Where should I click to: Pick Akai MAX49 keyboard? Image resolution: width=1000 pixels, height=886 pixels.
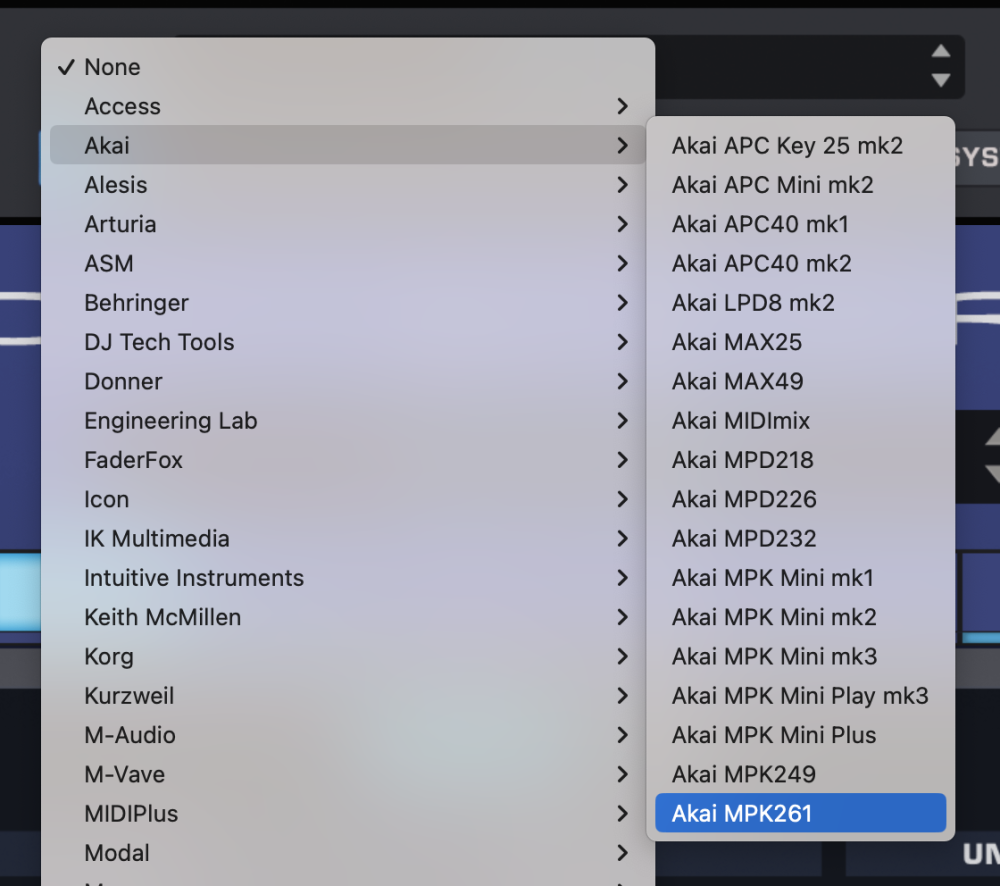pos(737,381)
